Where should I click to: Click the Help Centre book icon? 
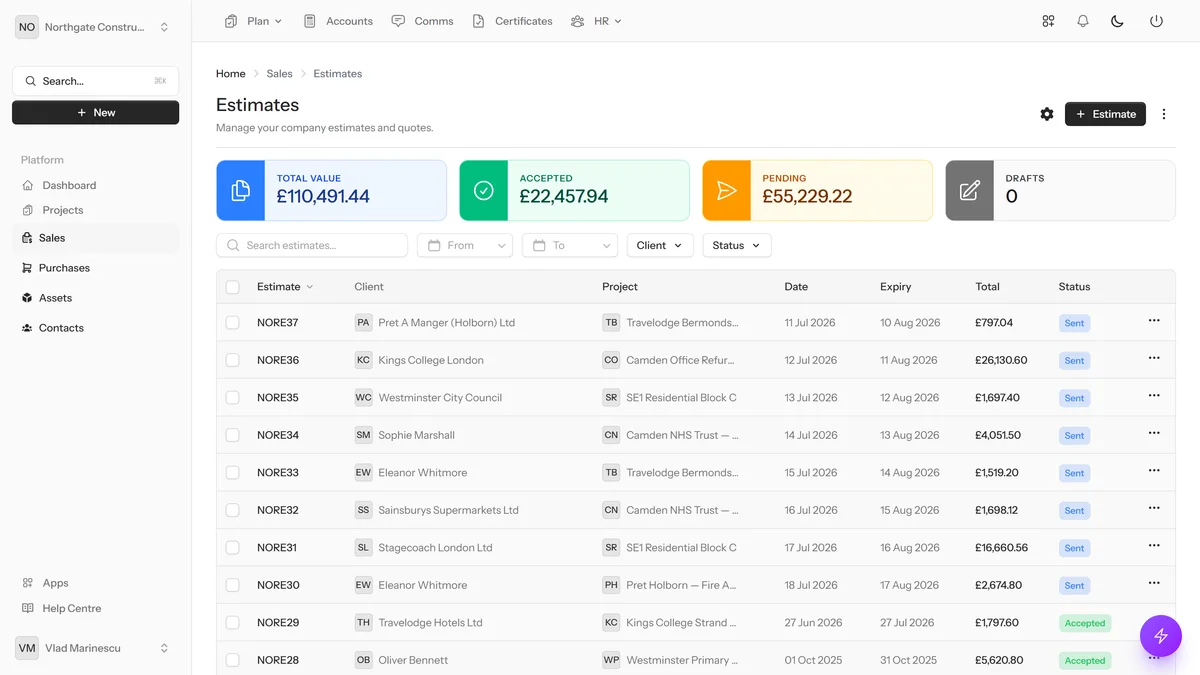point(28,608)
